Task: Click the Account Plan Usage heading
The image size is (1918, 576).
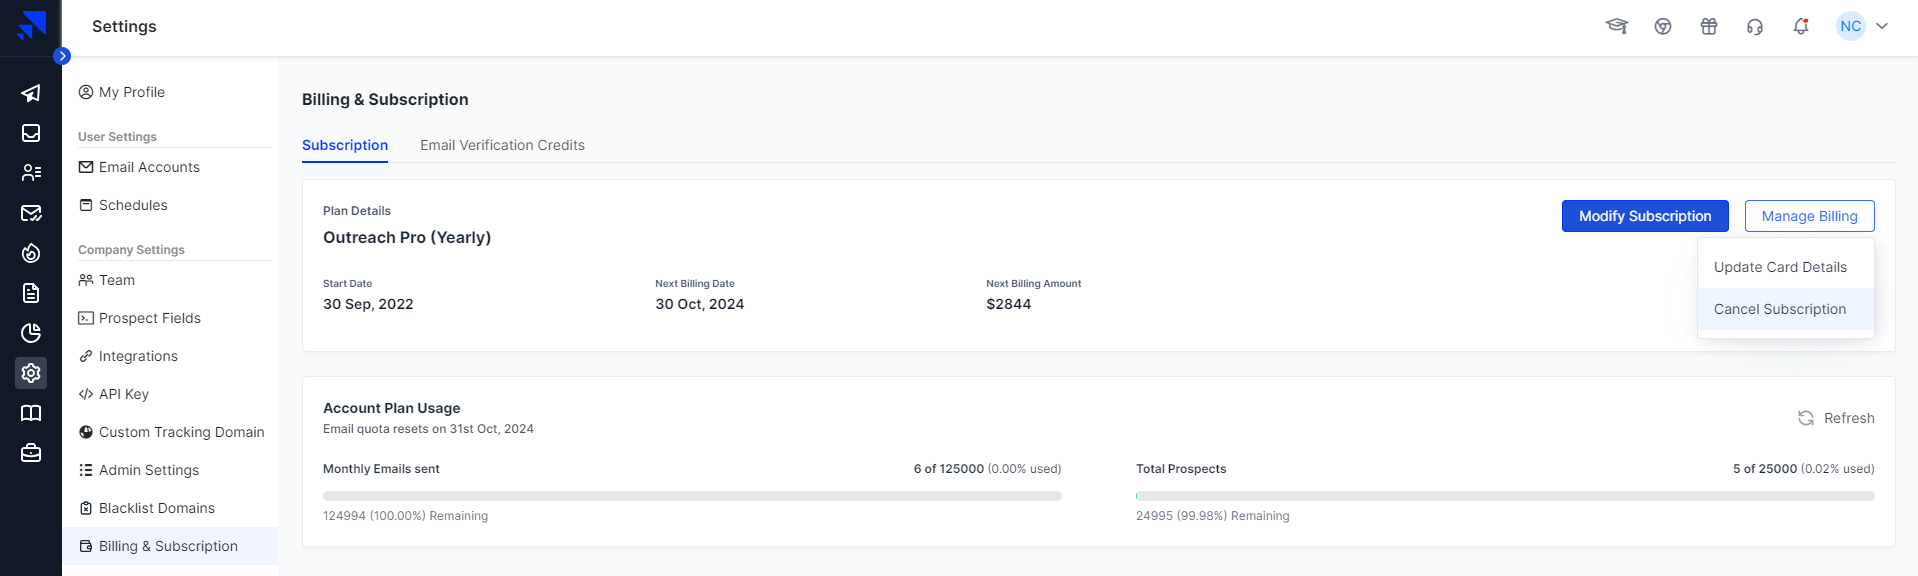Action: pyautogui.click(x=392, y=408)
